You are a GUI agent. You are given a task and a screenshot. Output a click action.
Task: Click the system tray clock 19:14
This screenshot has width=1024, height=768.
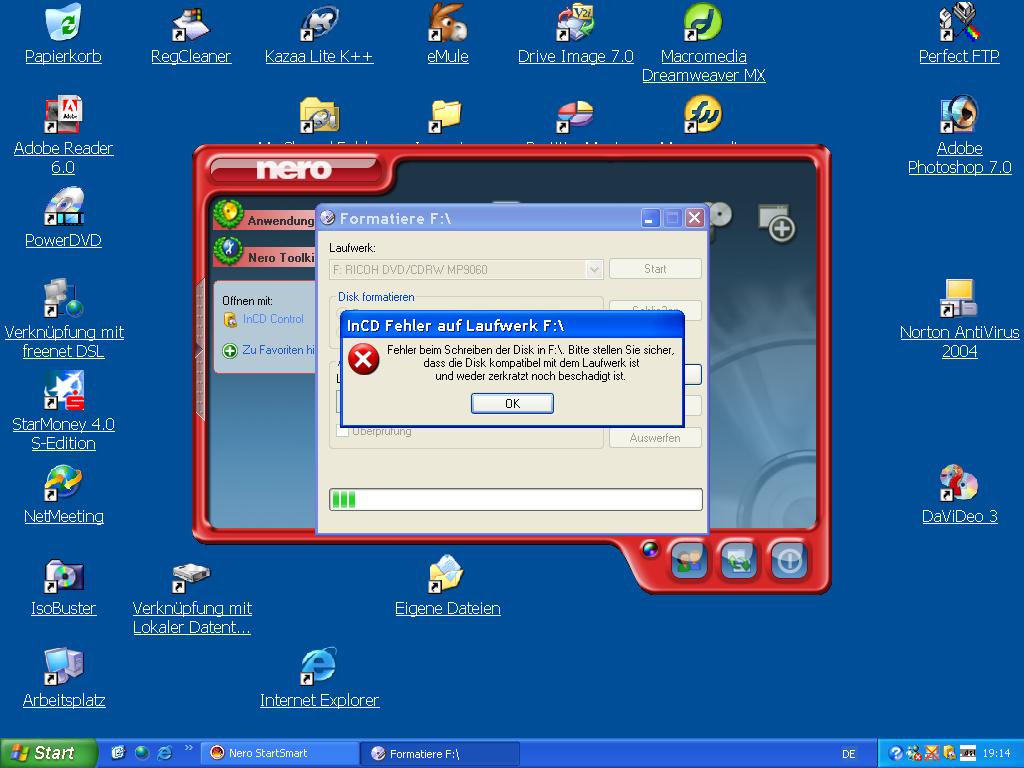pyautogui.click(x=997, y=754)
